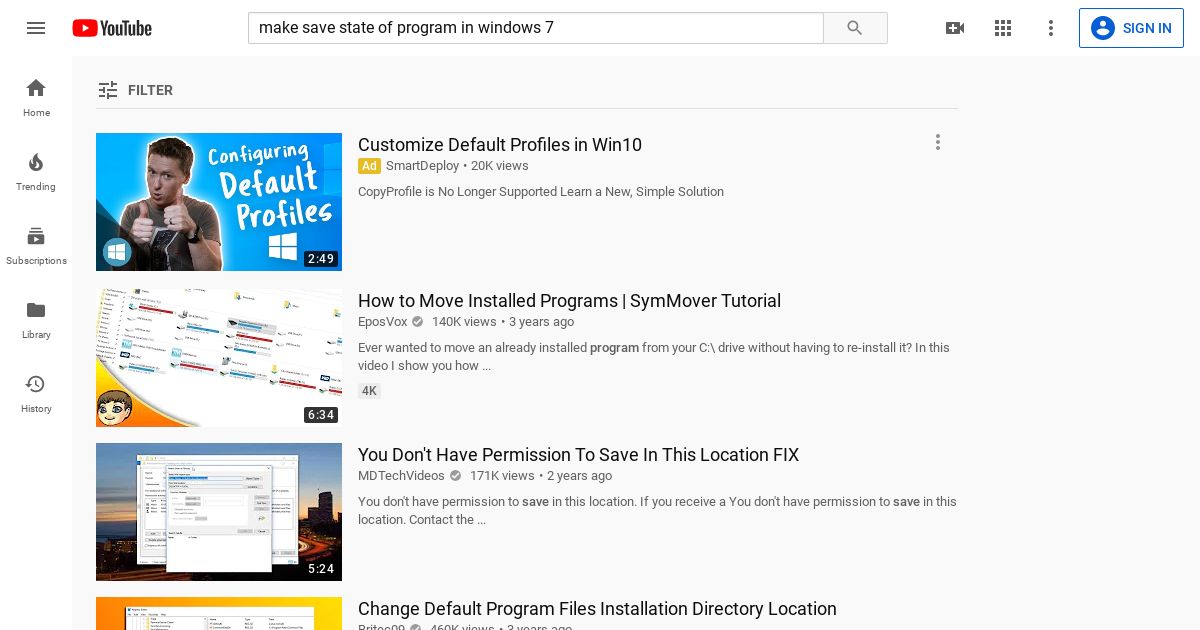This screenshot has width=1200, height=630.
Task: Open Subscriptions in the sidebar
Action: click(36, 246)
